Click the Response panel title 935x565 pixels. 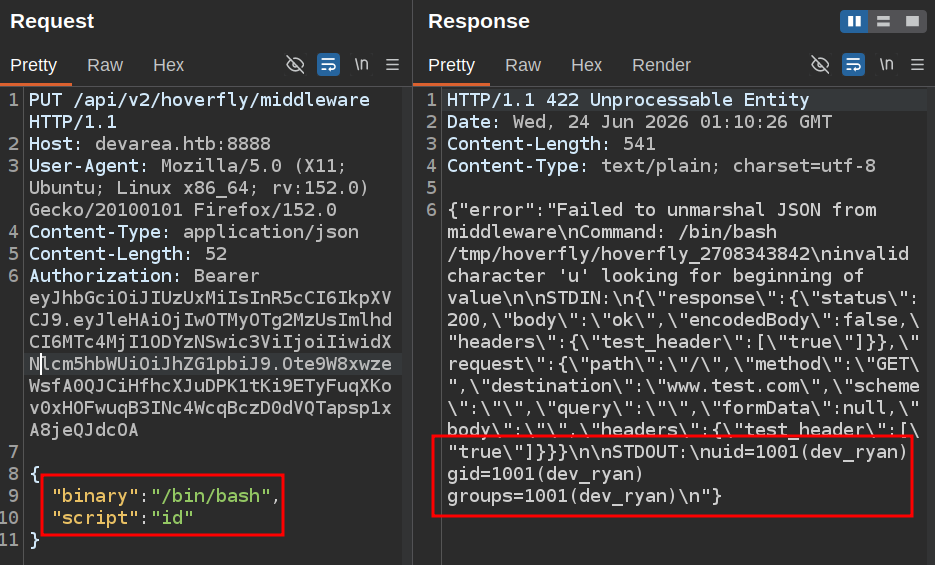479,21
